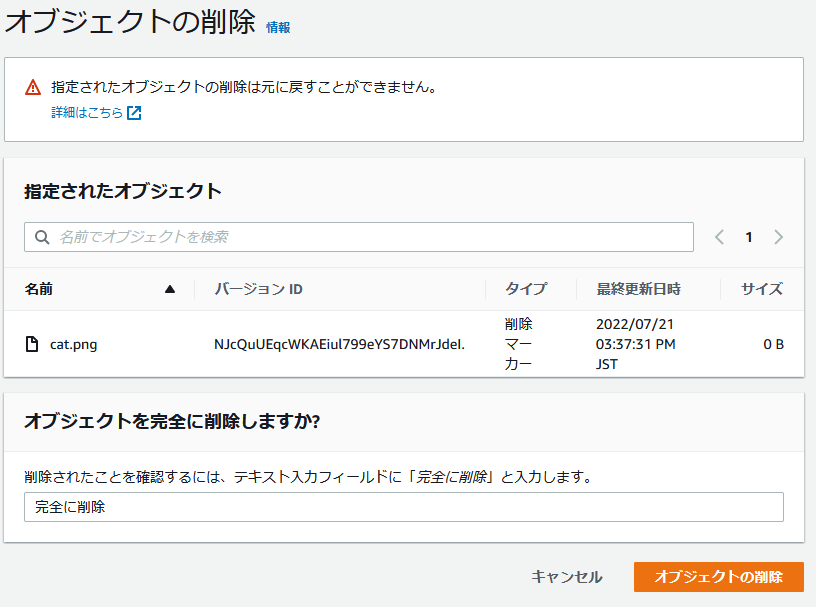Open the 情報 info link
This screenshot has height=607, width=816.
pyautogui.click(x=278, y=28)
